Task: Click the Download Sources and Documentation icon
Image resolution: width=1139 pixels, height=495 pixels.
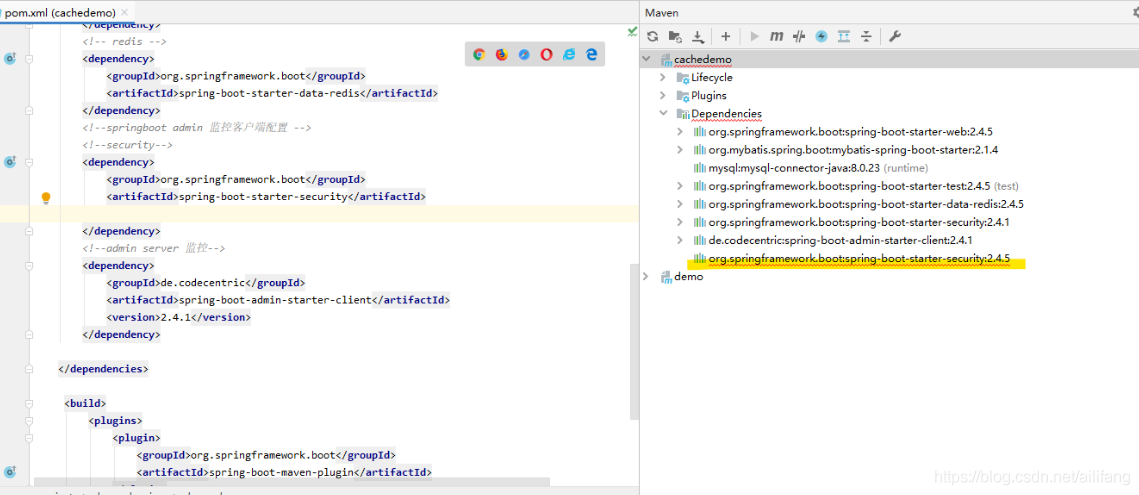Action: point(699,36)
